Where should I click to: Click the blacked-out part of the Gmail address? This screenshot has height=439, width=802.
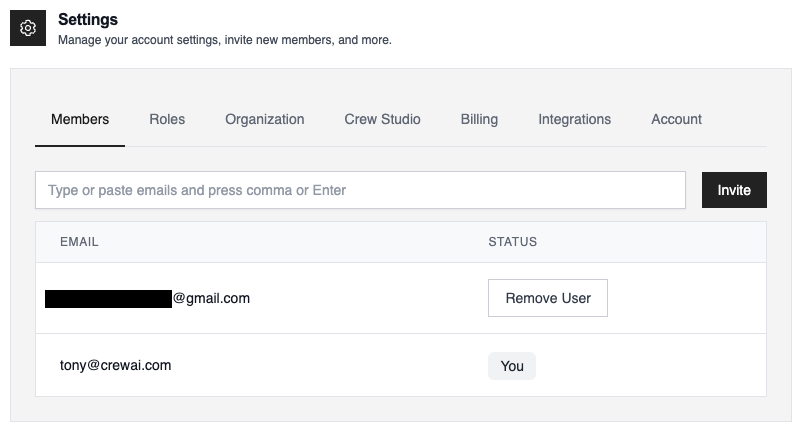click(x=108, y=298)
